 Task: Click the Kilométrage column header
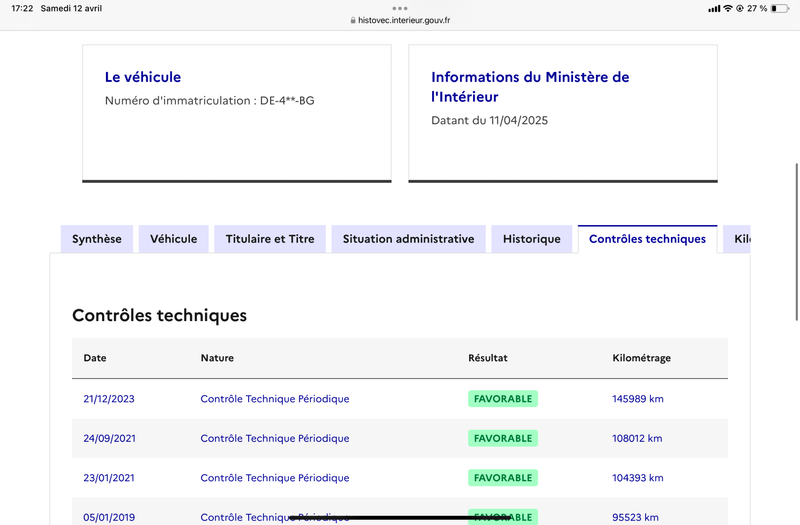[x=641, y=358]
